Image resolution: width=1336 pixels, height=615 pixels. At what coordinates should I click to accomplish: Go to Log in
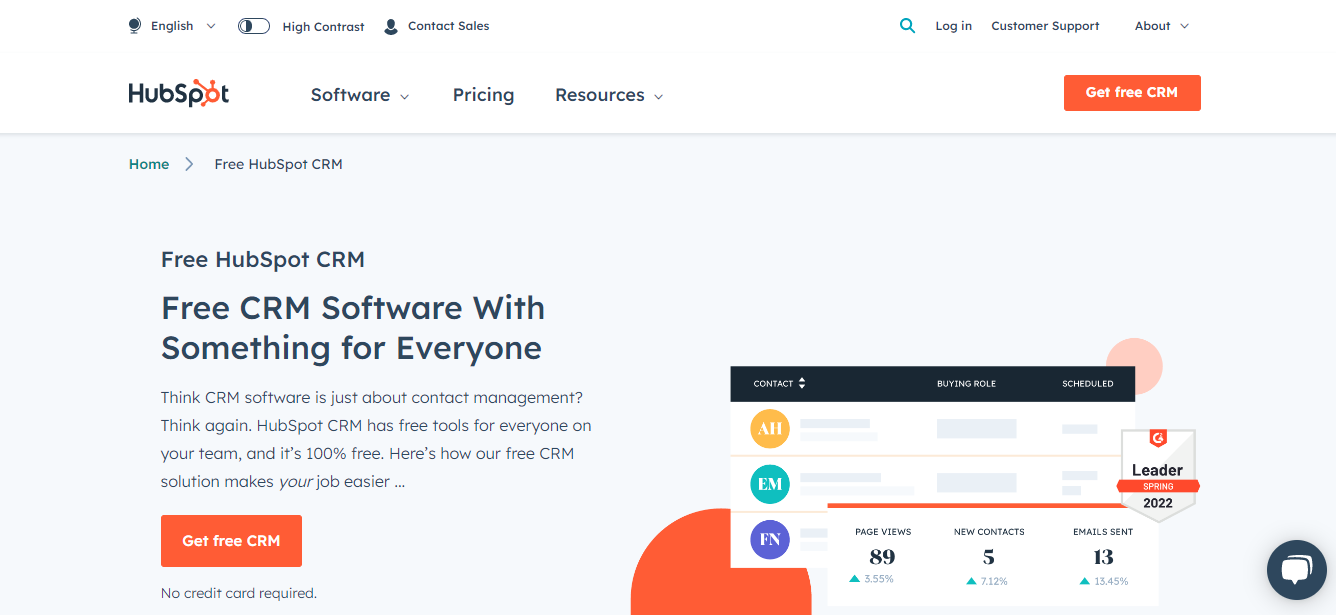tap(954, 26)
